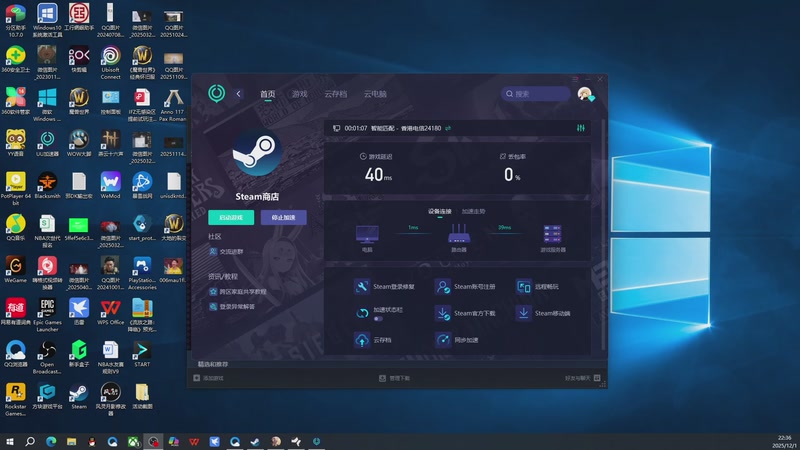Viewport: 800px width, 450px height.
Task: Open the Windows Start menu
Action: pos(9,441)
